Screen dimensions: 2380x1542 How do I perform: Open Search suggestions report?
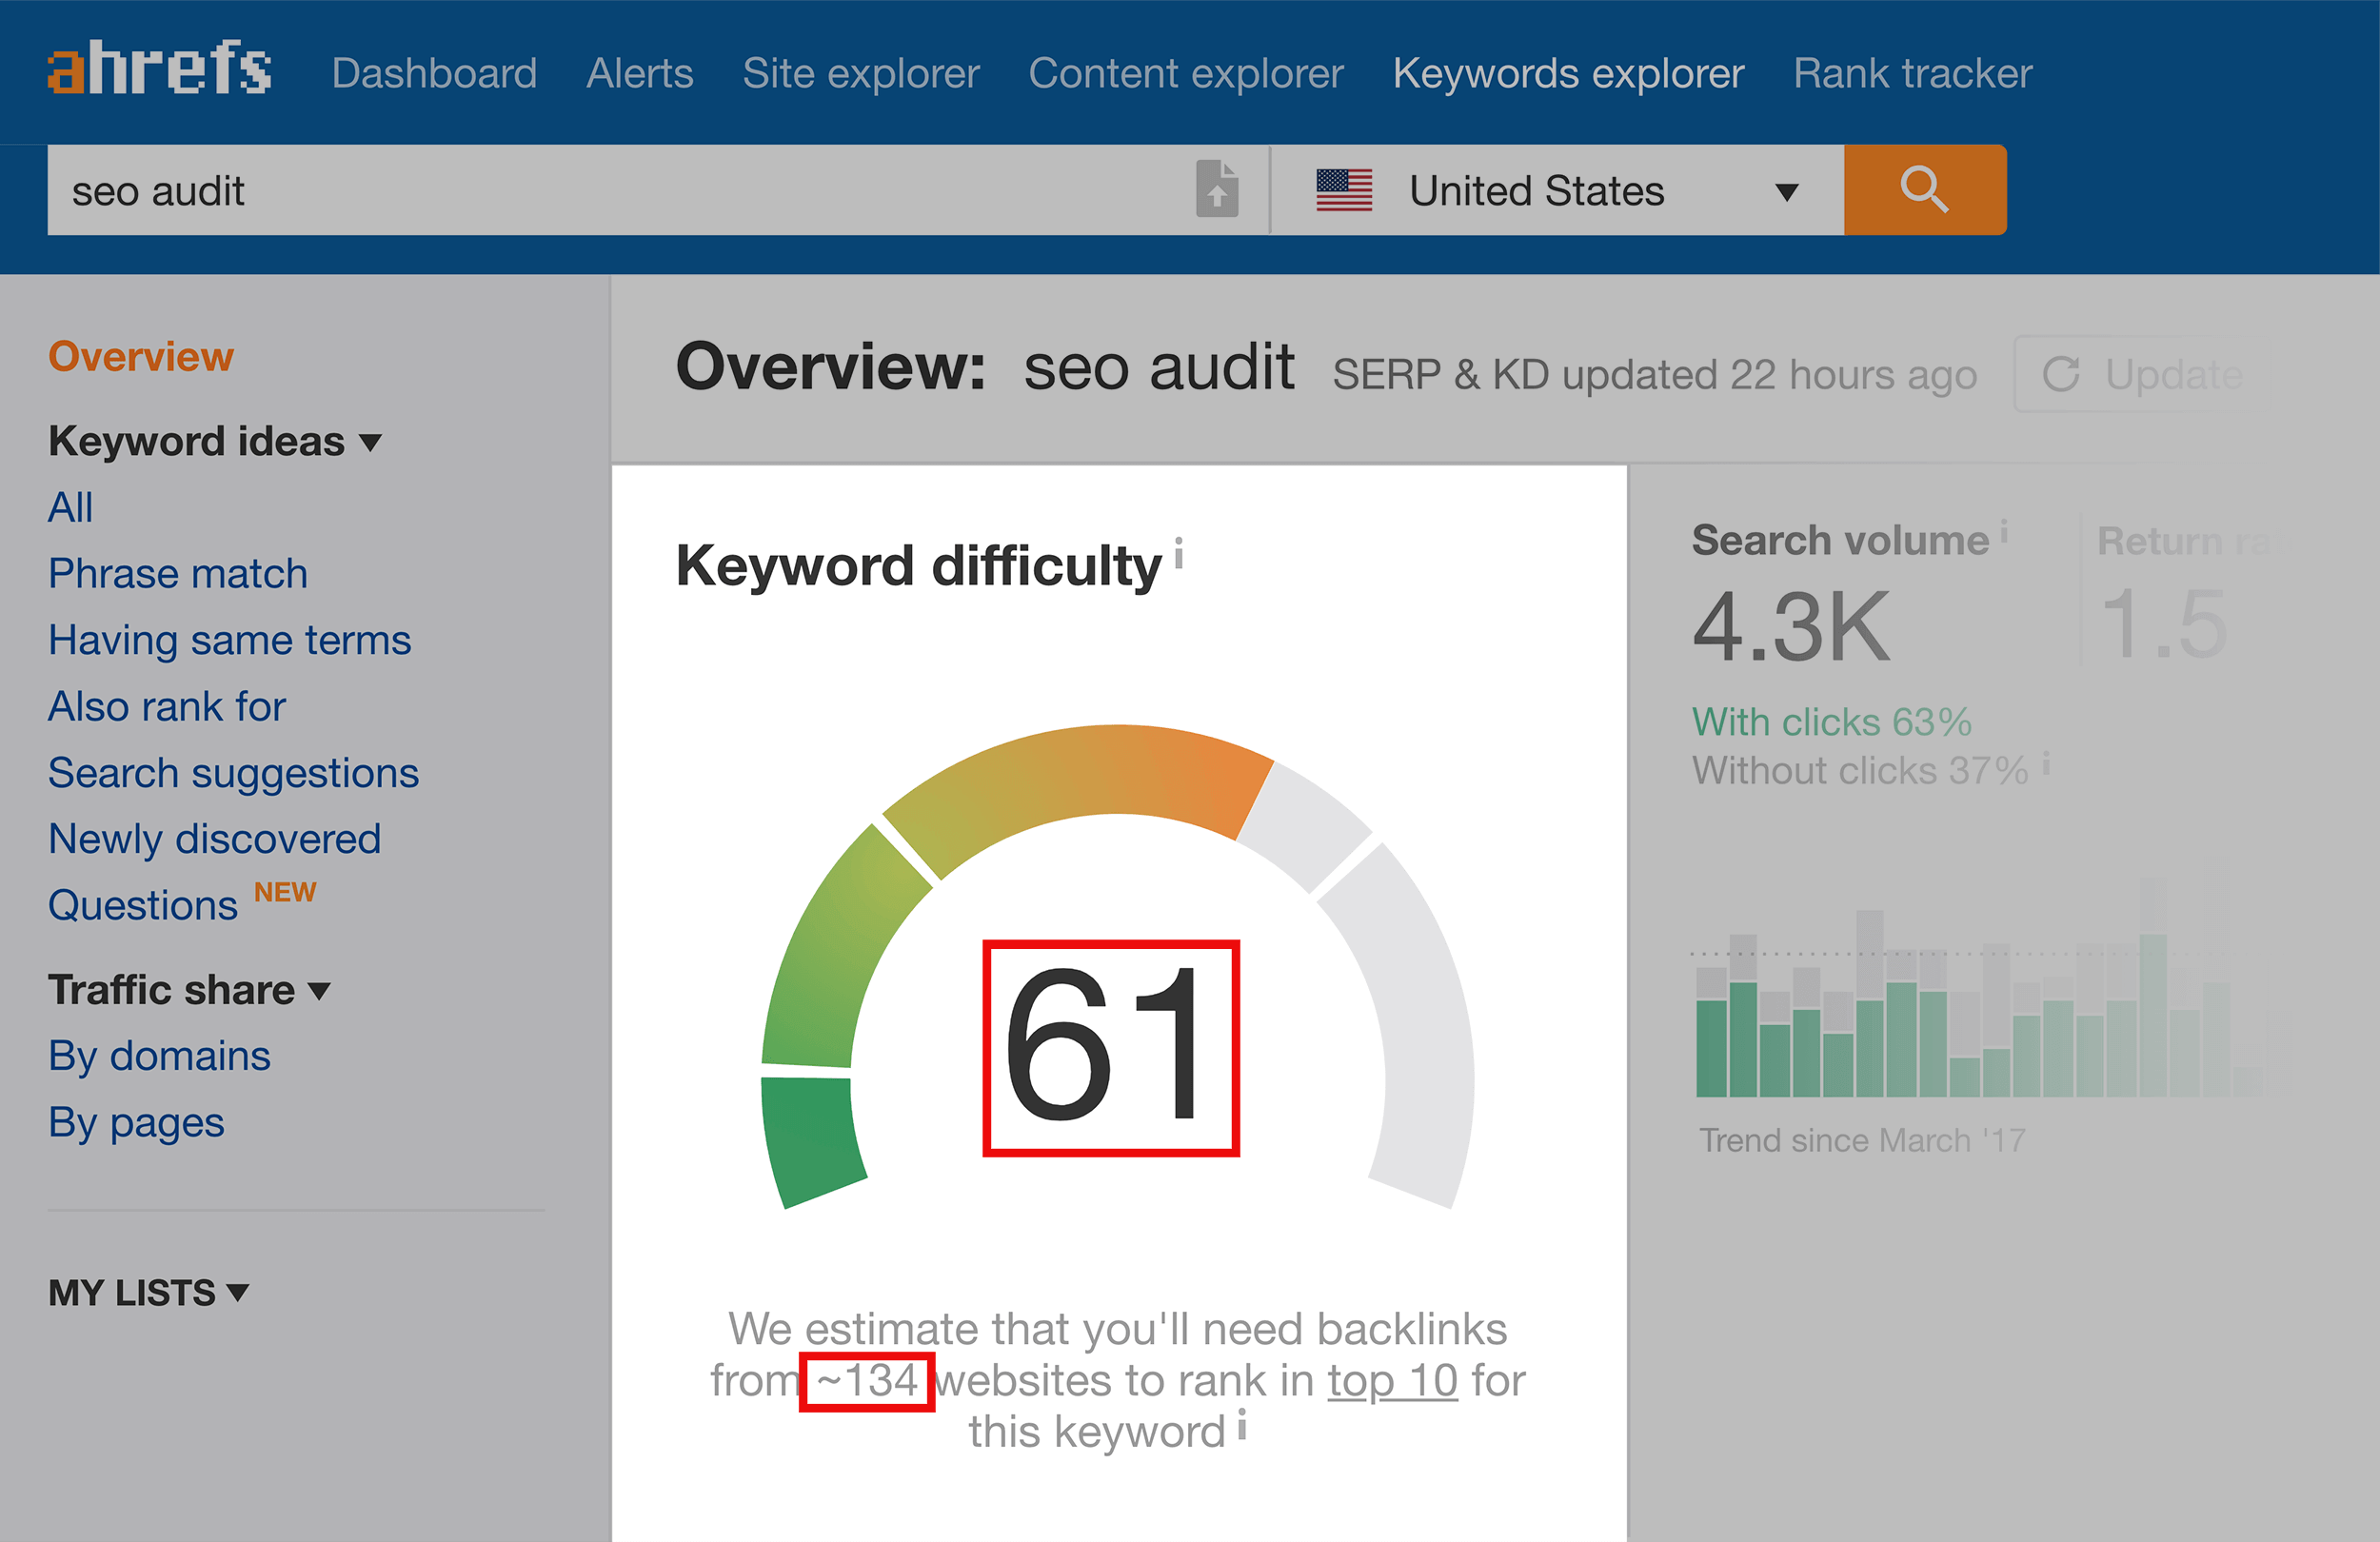(x=233, y=773)
